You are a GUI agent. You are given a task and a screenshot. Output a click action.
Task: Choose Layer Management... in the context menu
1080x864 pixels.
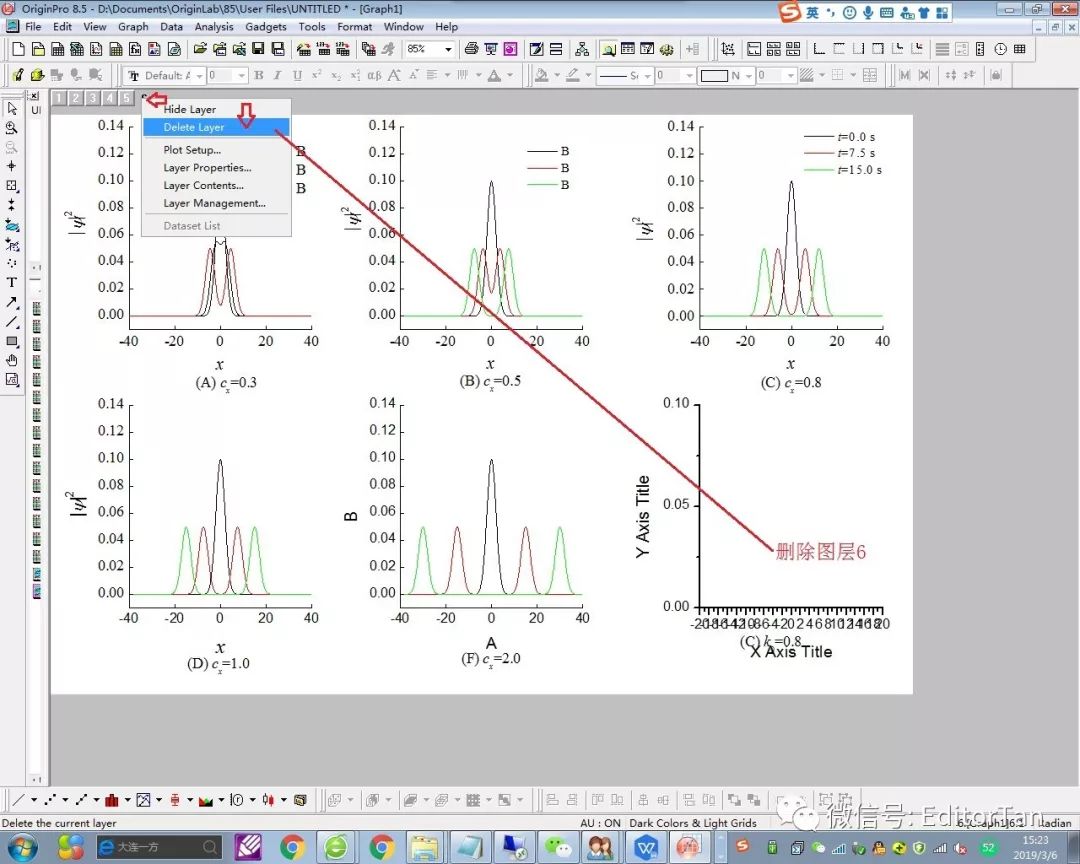pyautogui.click(x=216, y=203)
